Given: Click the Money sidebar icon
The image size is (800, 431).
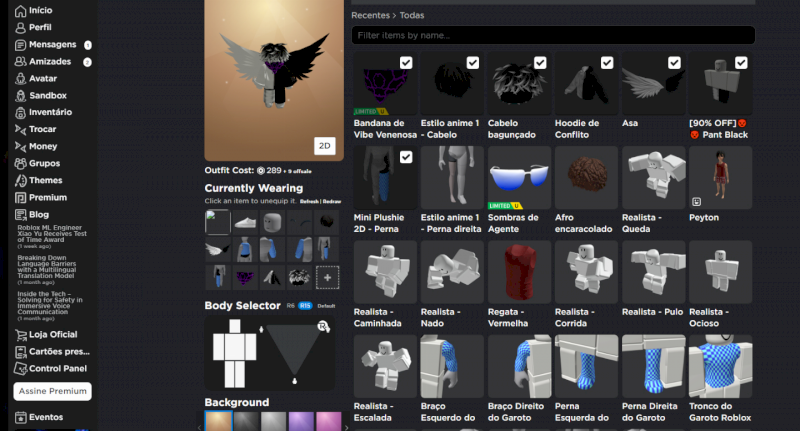Looking at the screenshot, I should [x=20, y=146].
